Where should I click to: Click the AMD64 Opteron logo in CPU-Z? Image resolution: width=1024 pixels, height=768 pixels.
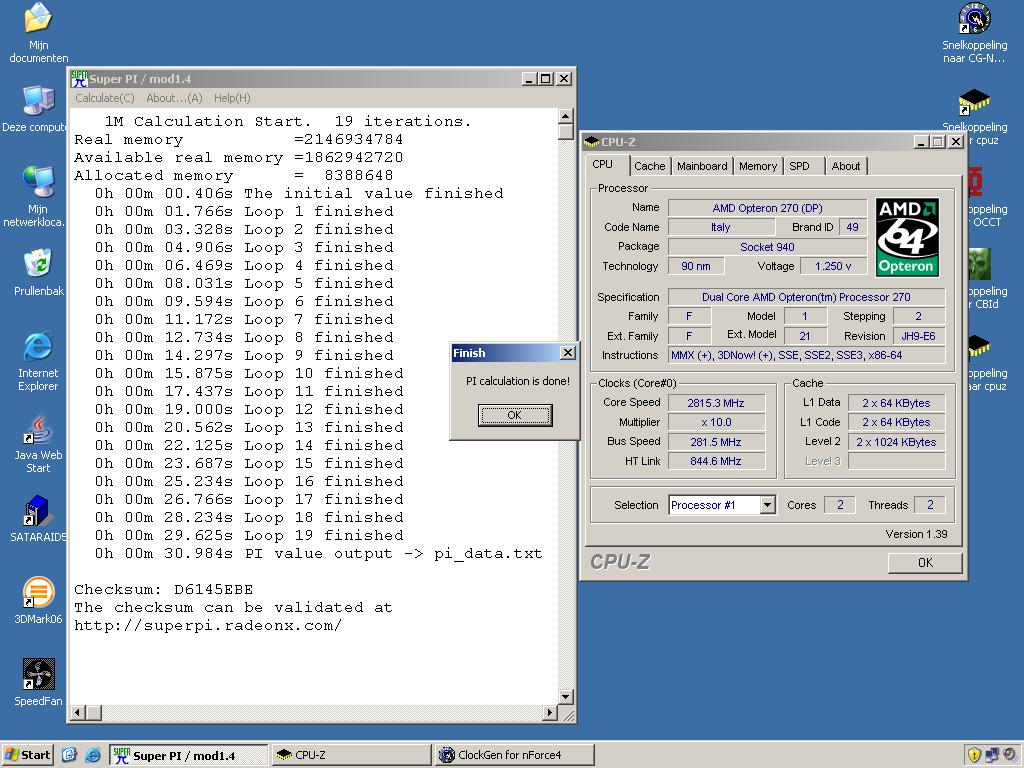click(907, 238)
